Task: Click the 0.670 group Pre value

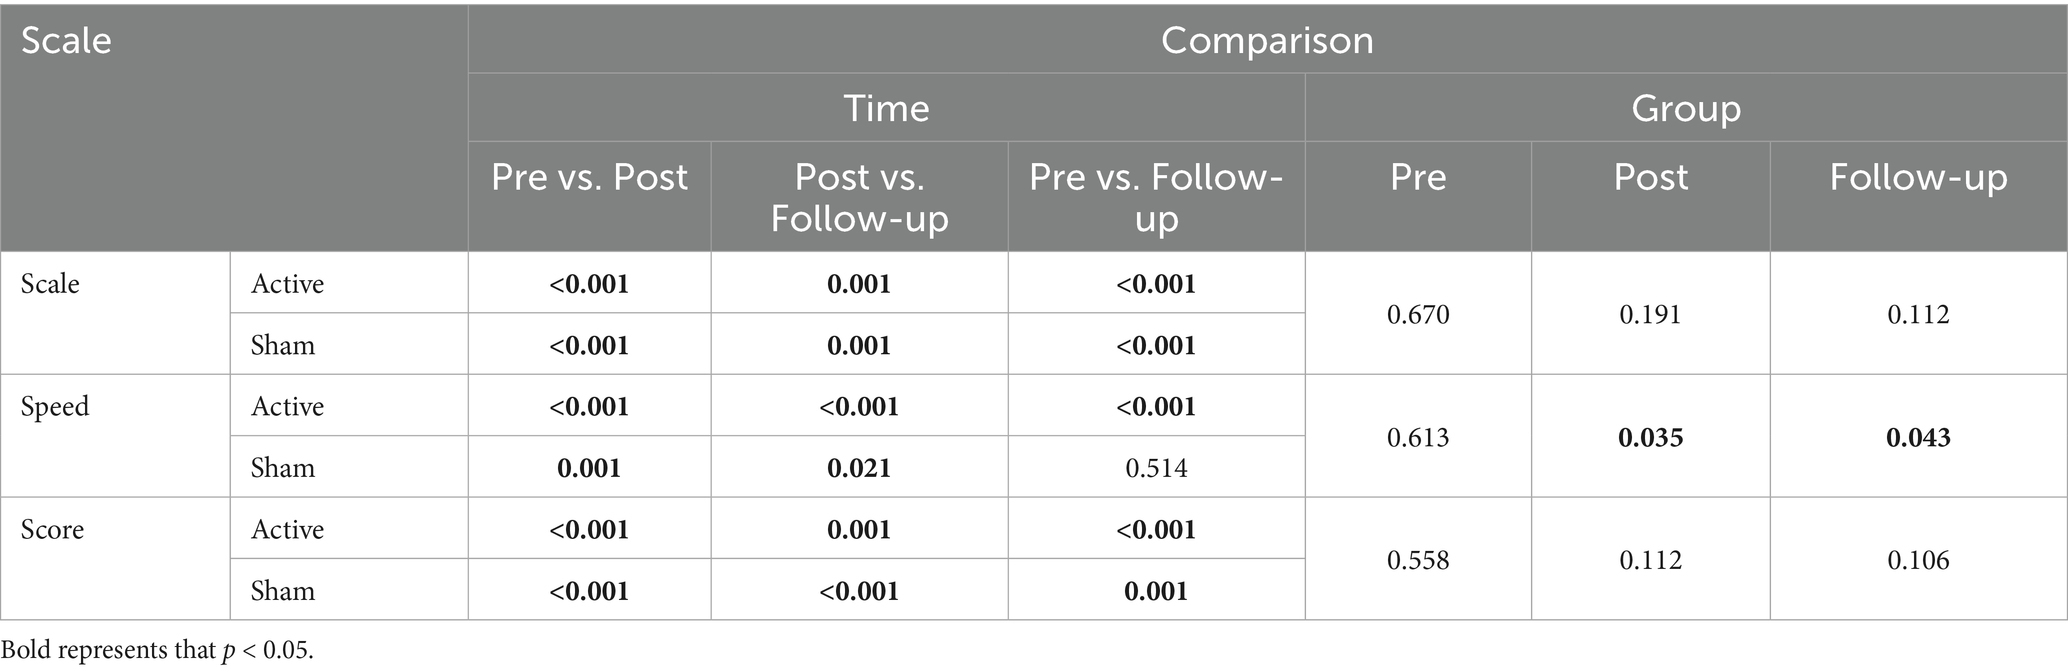Action: coord(1418,315)
